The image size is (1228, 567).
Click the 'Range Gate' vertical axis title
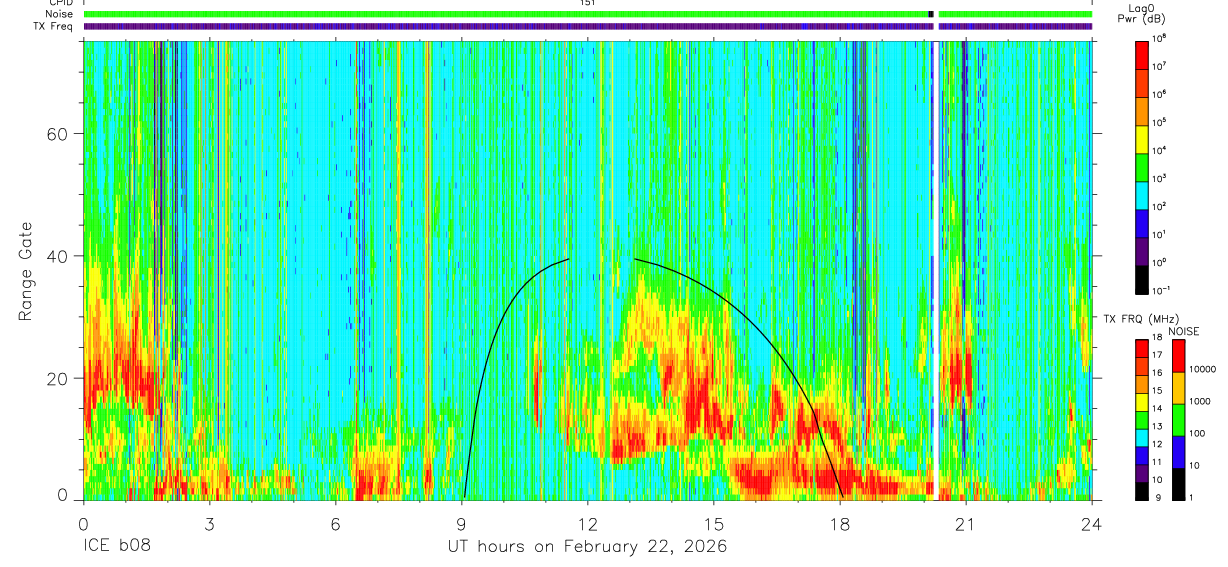pyautogui.click(x=24, y=271)
